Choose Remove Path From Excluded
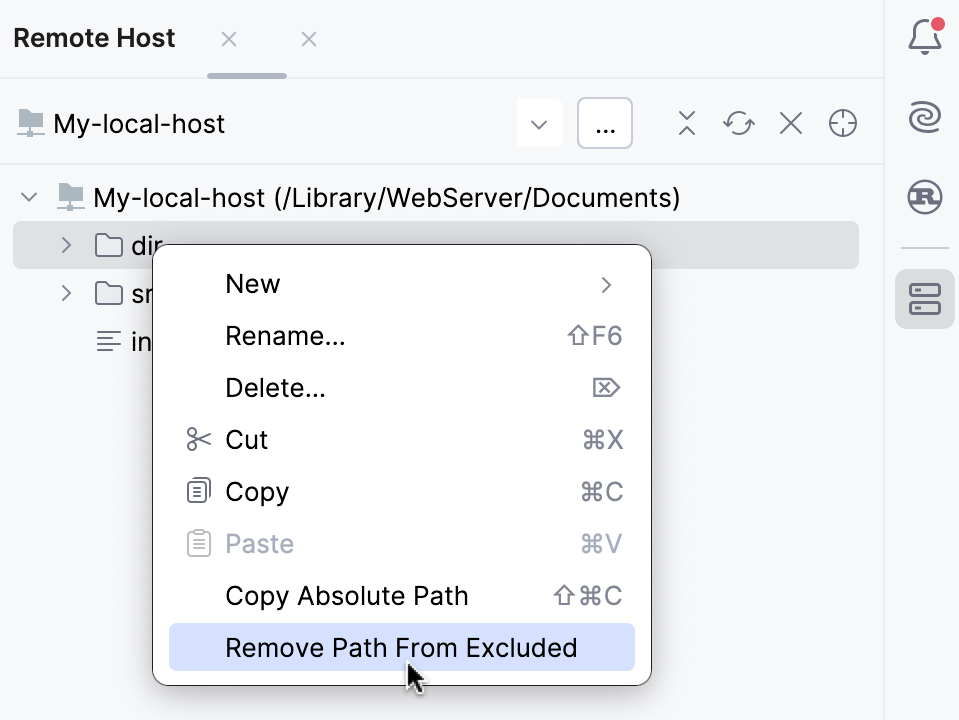This screenshot has height=720, width=959. pyautogui.click(x=400, y=648)
